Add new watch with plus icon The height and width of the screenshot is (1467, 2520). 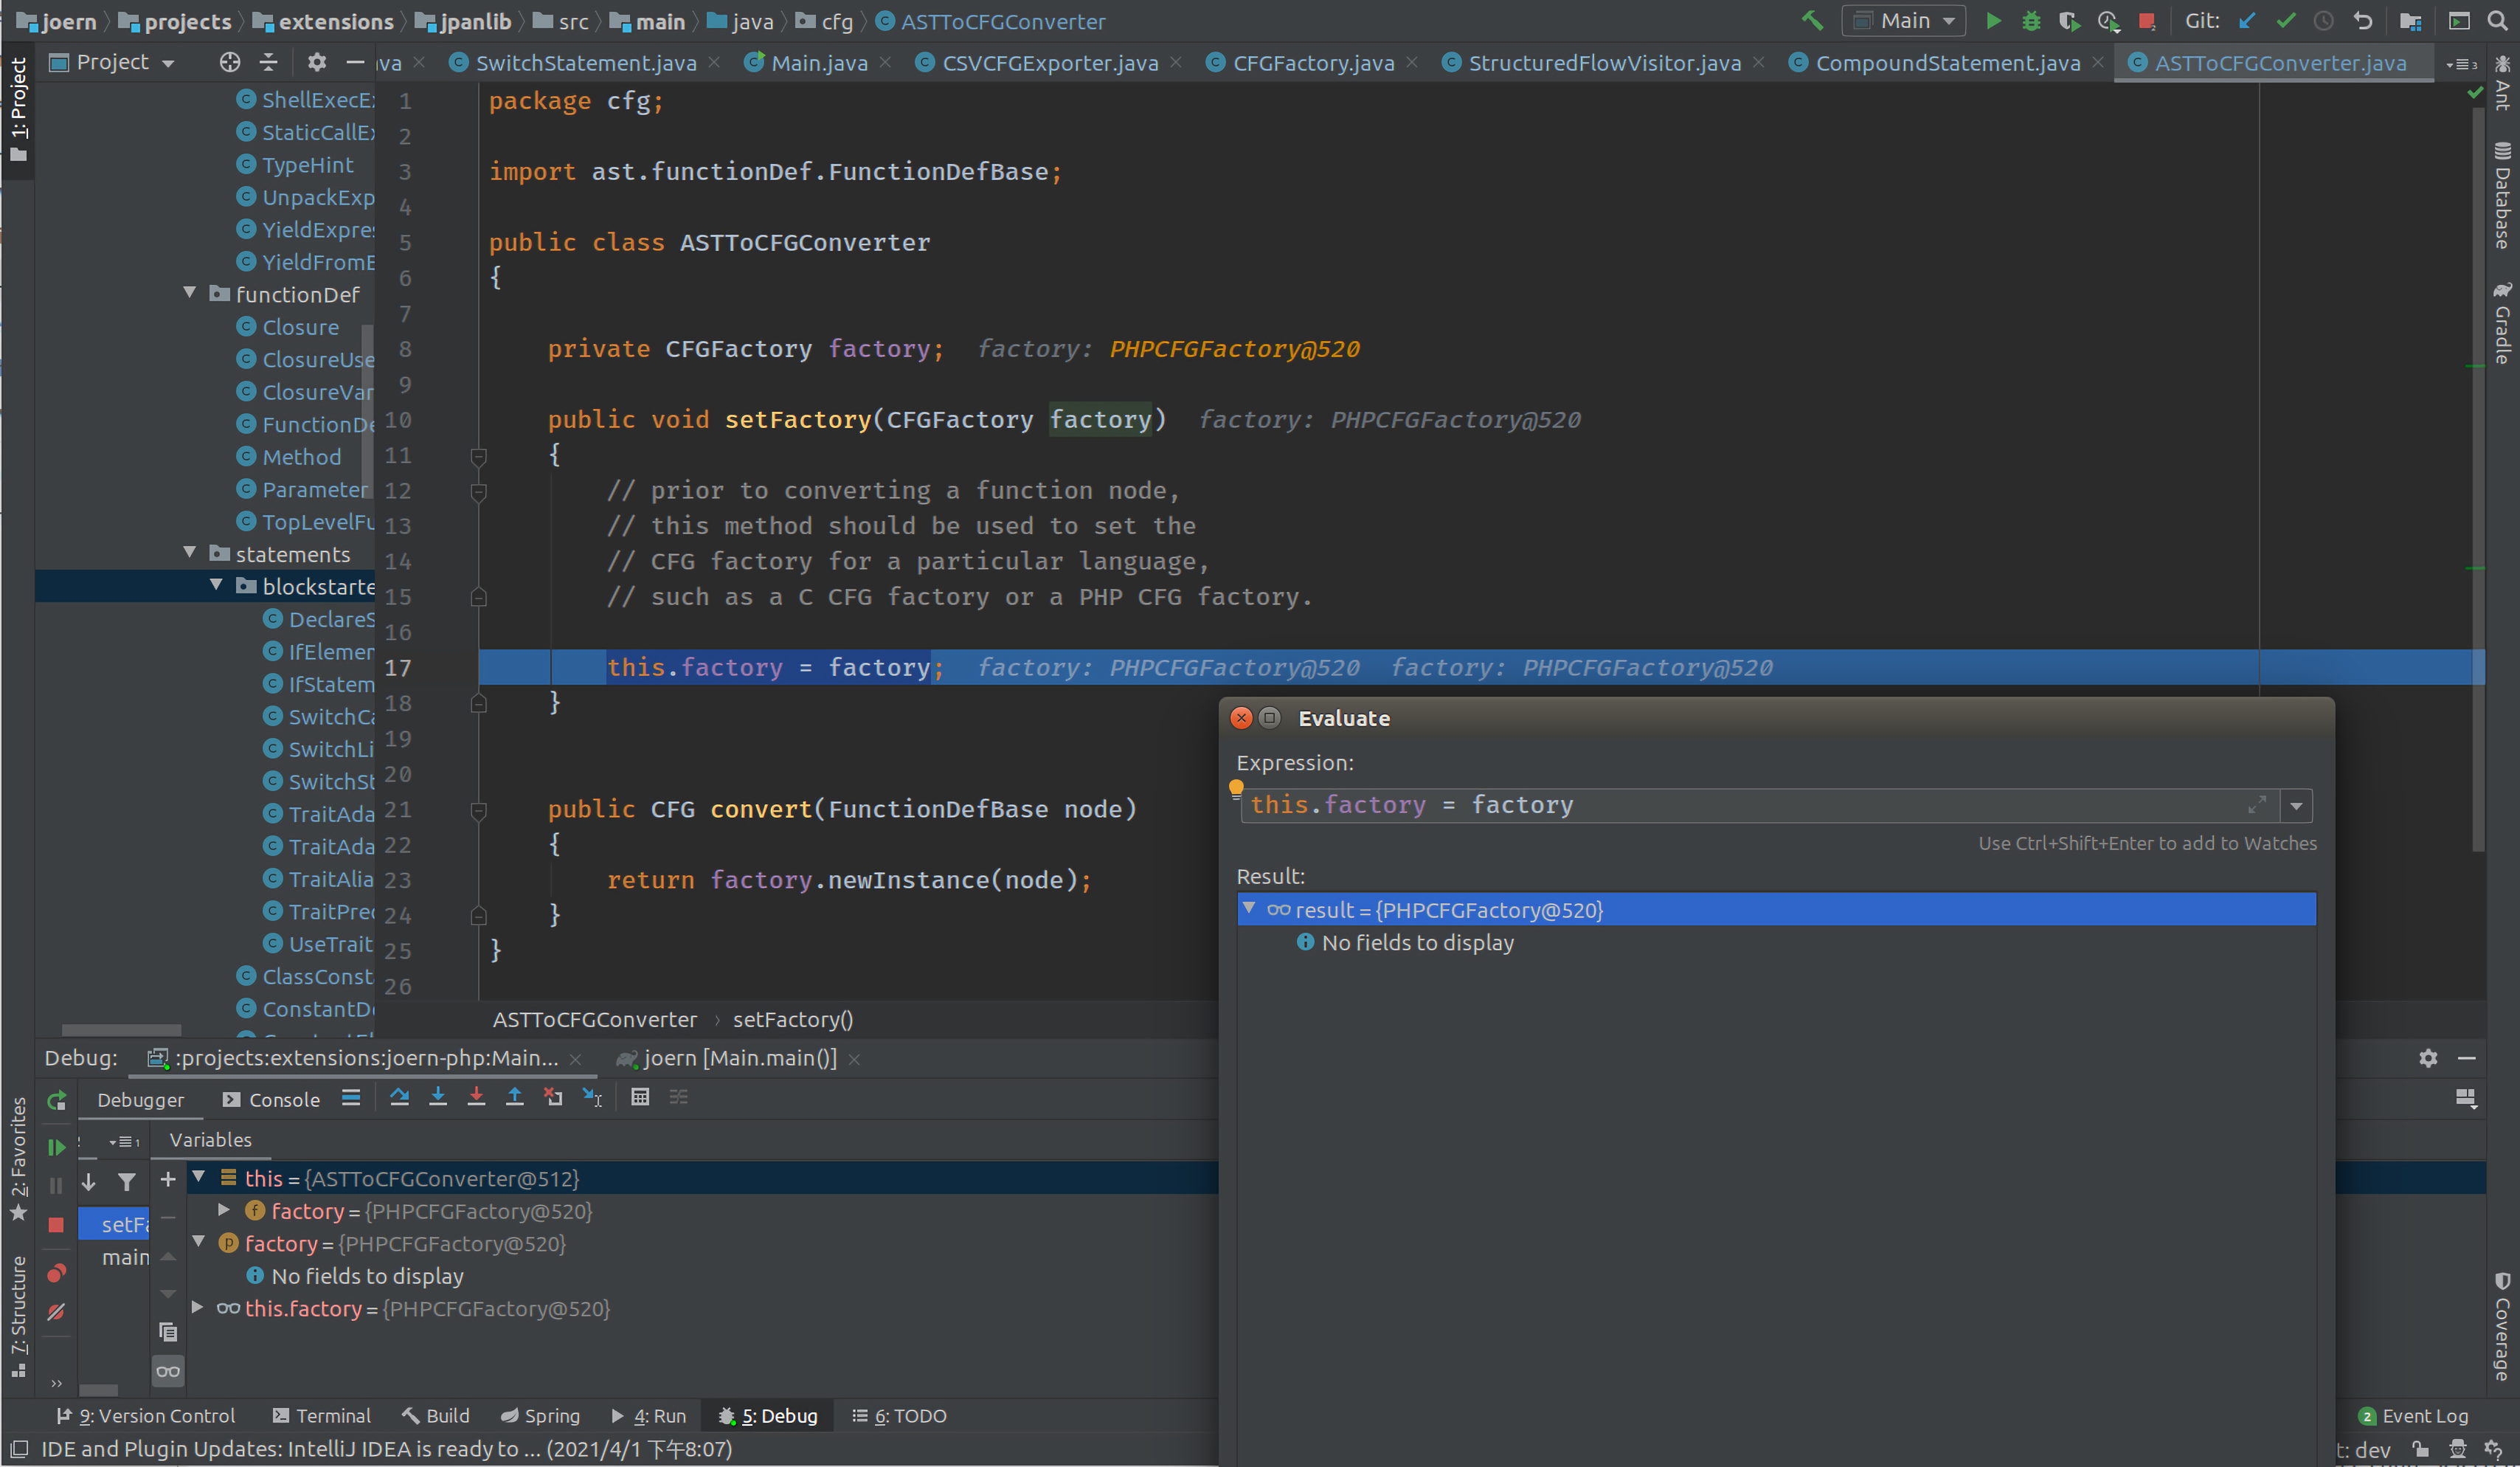tap(168, 1180)
